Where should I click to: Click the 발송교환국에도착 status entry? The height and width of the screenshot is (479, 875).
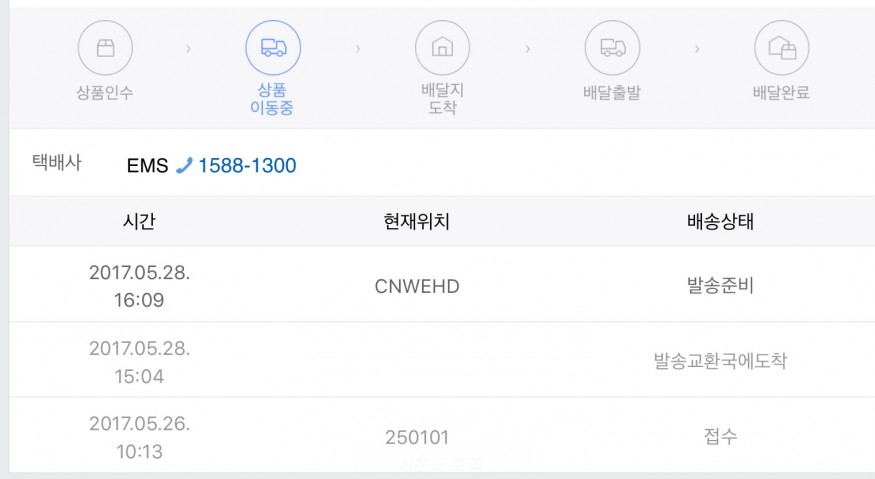point(720,361)
